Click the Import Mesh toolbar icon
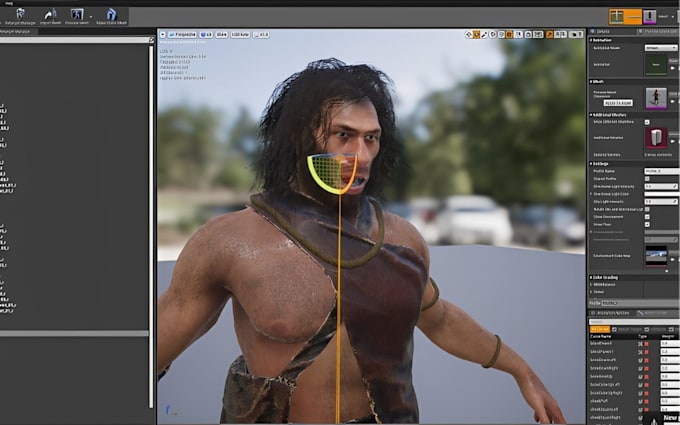 pos(50,16)
